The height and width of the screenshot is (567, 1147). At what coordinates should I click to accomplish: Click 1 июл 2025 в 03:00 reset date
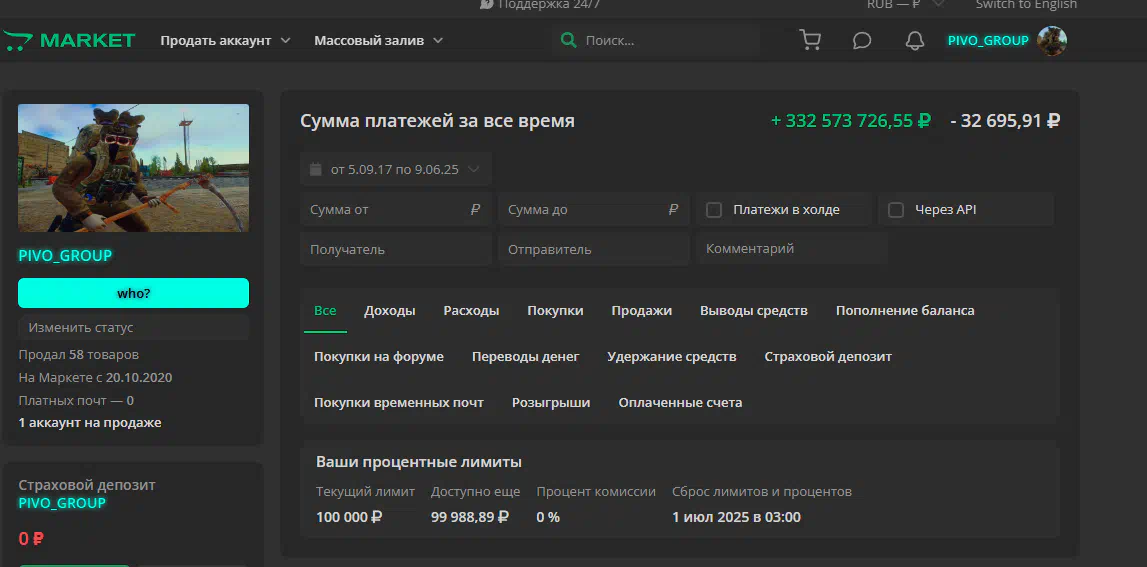tap(737, 517)
